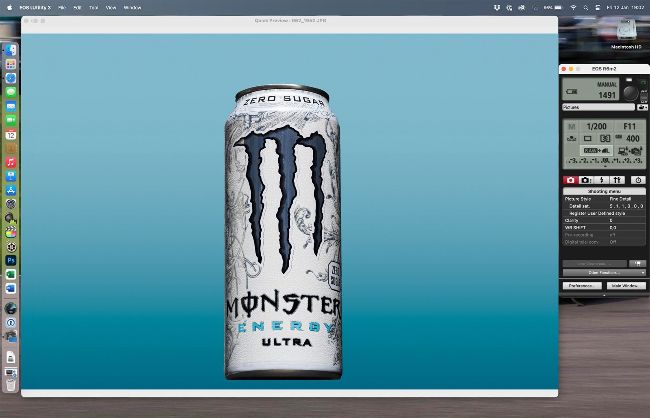Open the Window menu in menu bar
Viewport: 650px width, 418px height.
pos(132,7)
